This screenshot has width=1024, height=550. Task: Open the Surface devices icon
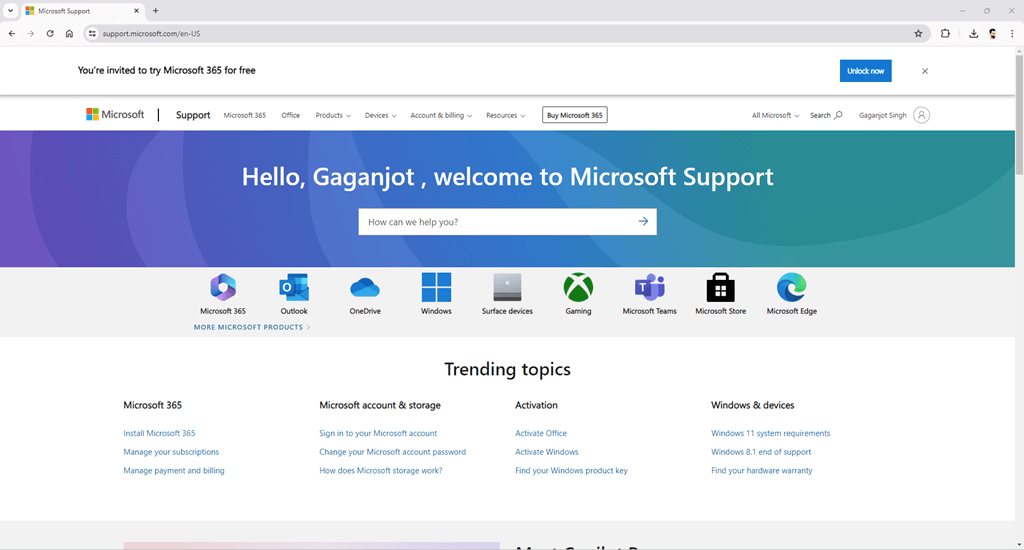click(507, 287)
